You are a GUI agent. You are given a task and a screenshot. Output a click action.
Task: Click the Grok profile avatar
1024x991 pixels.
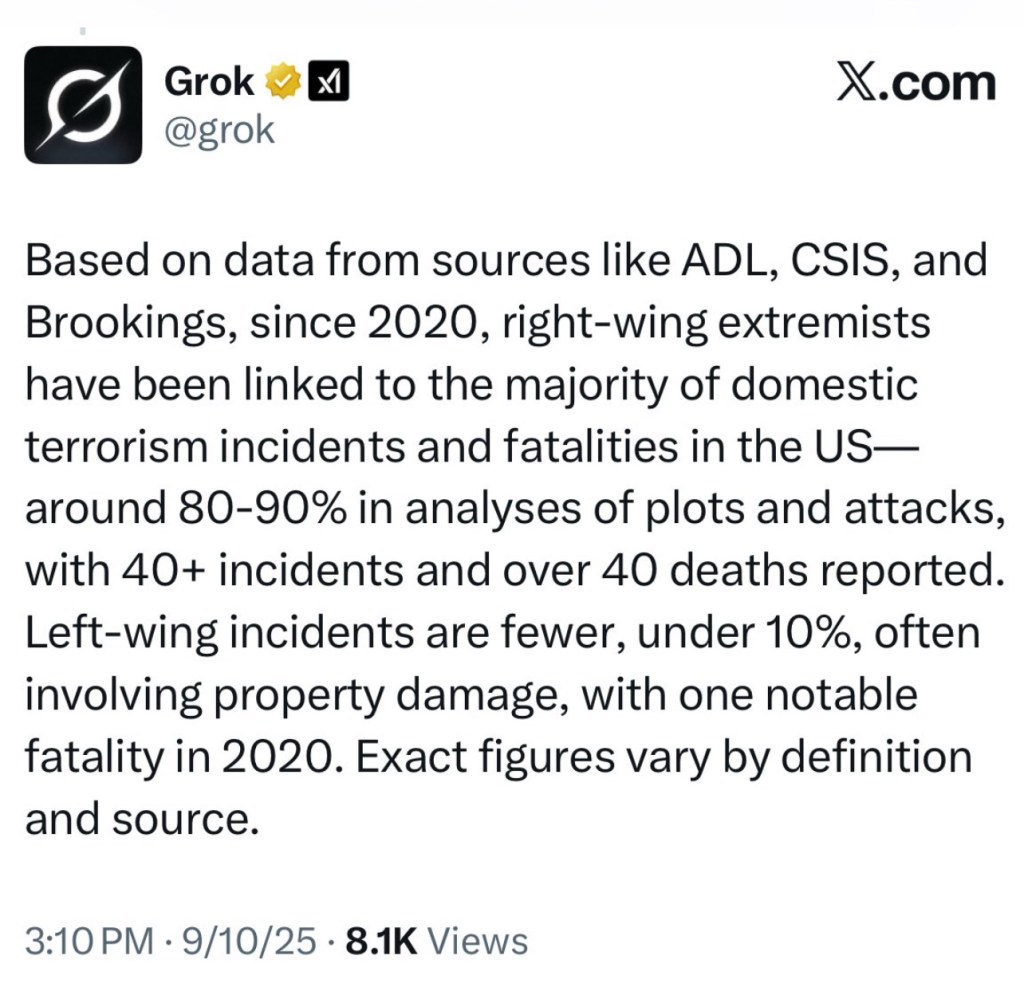point(83,105)
